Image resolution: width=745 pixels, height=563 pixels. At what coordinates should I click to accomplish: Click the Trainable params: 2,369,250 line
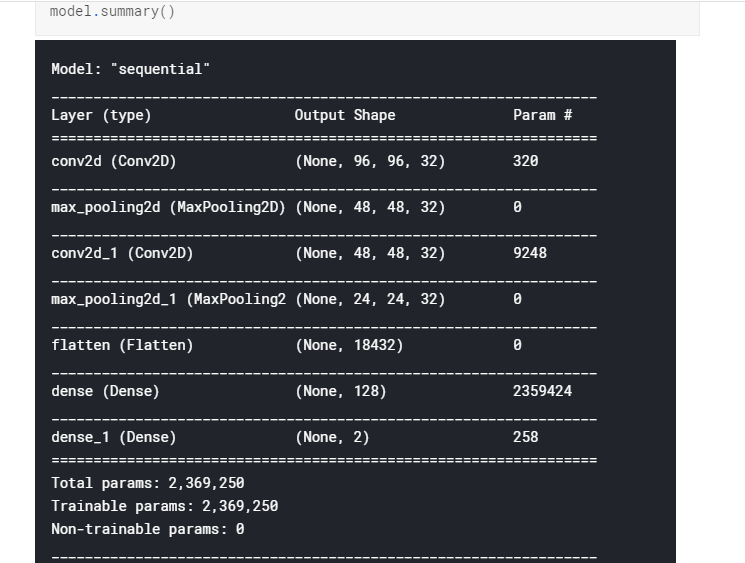165,506
